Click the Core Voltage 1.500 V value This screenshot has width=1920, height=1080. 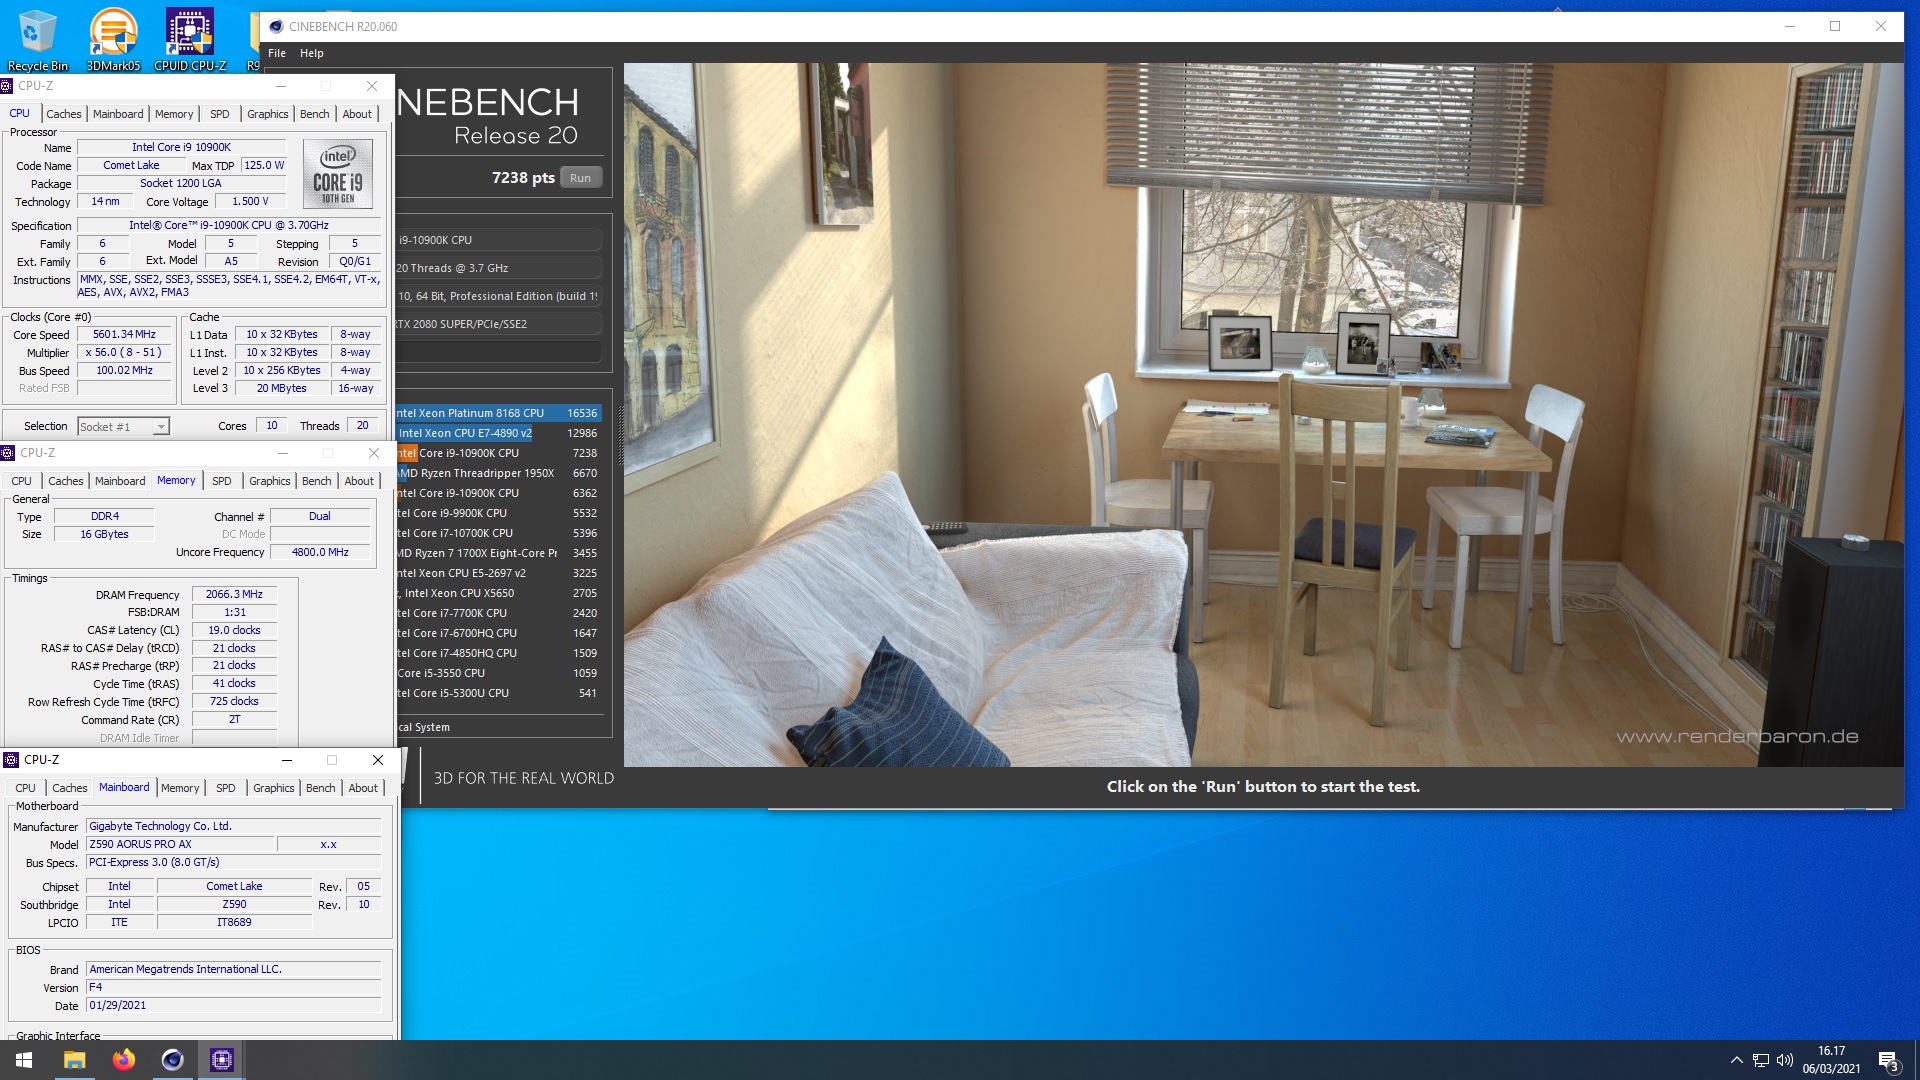click(250, 202)
